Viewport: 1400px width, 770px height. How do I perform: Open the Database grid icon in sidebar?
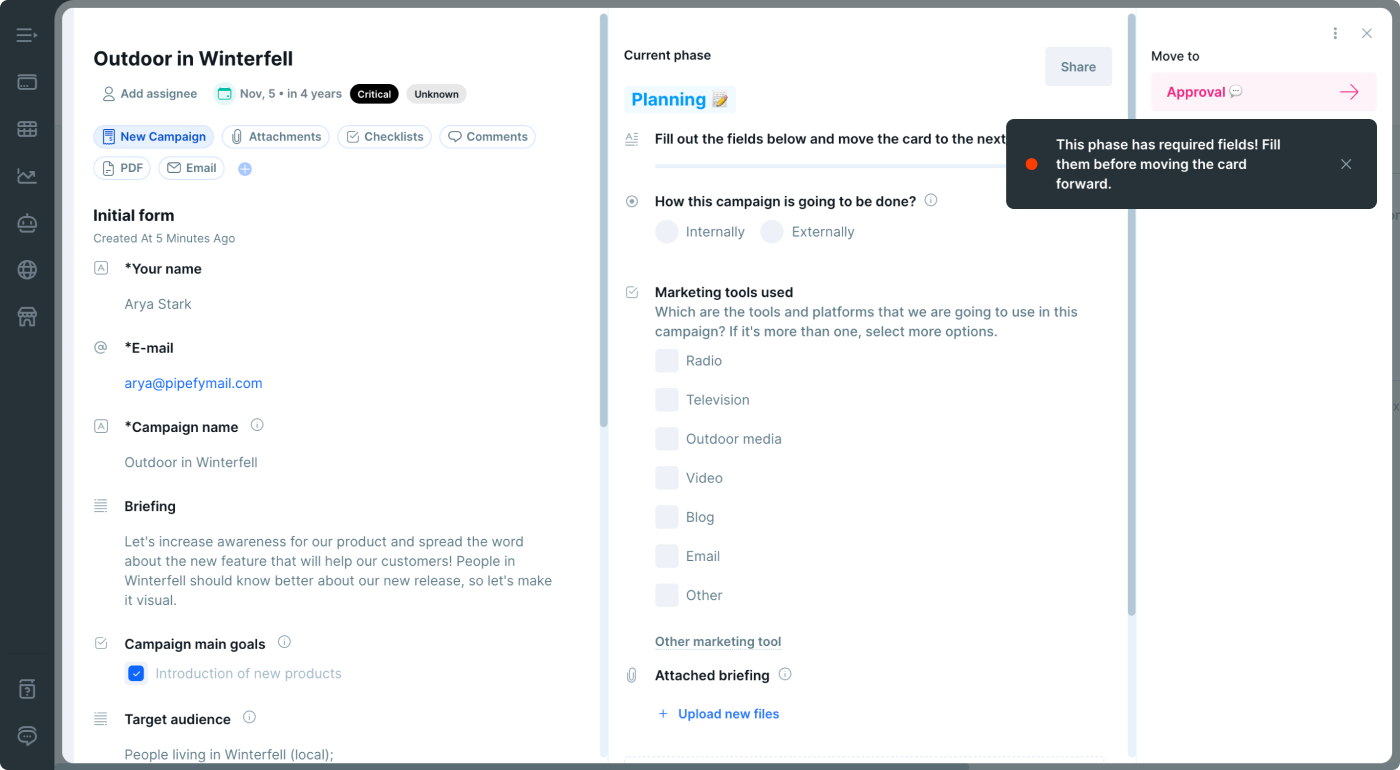click(x=26, y=129)
